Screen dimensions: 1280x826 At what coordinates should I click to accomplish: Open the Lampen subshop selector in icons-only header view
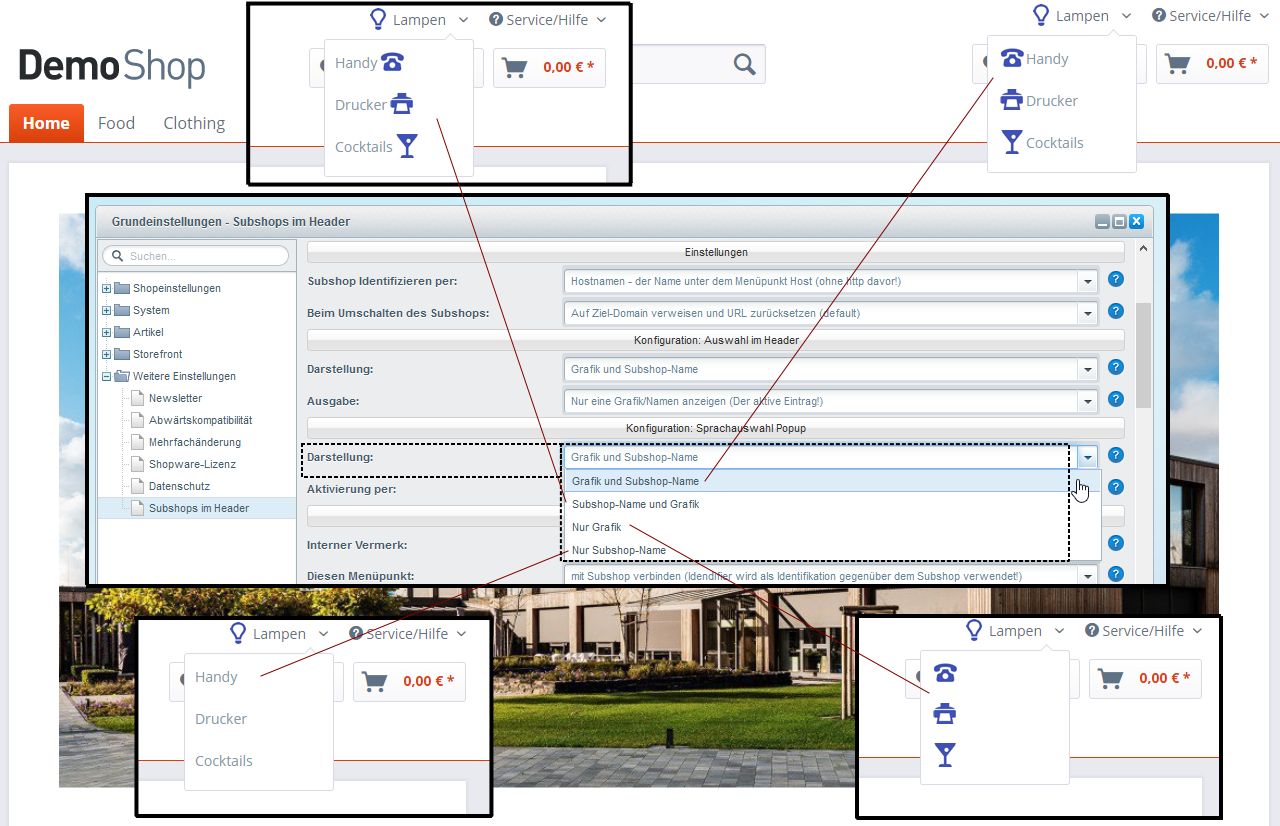tap(1015, 631)
